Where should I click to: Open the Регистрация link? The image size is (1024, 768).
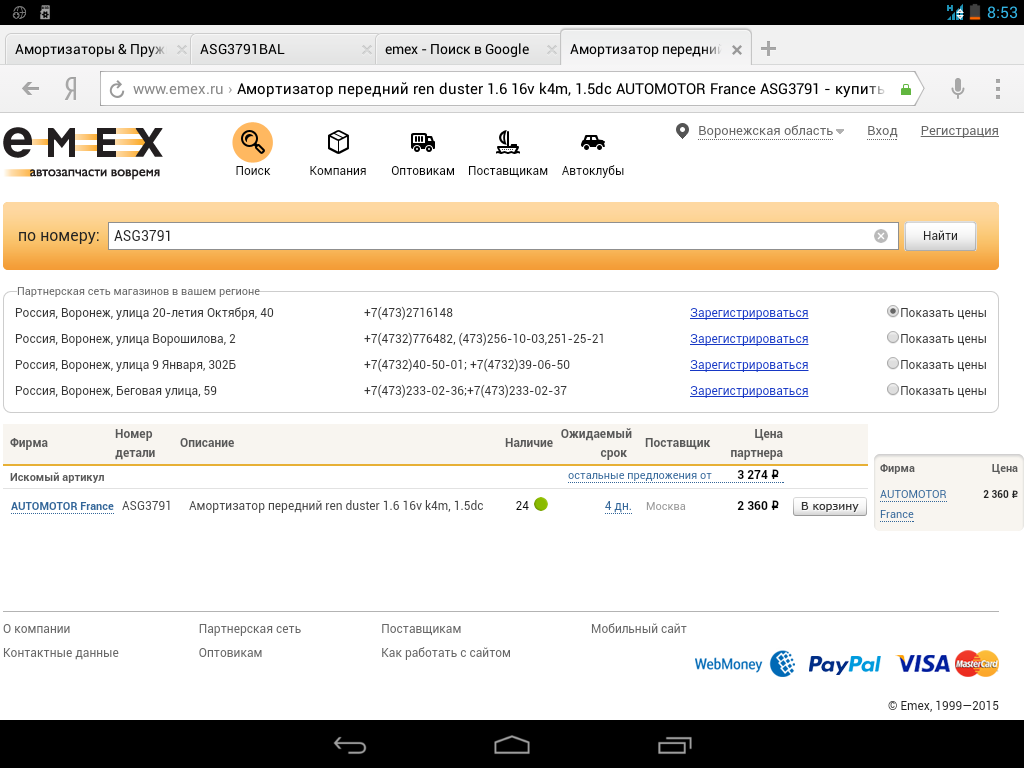959,131
